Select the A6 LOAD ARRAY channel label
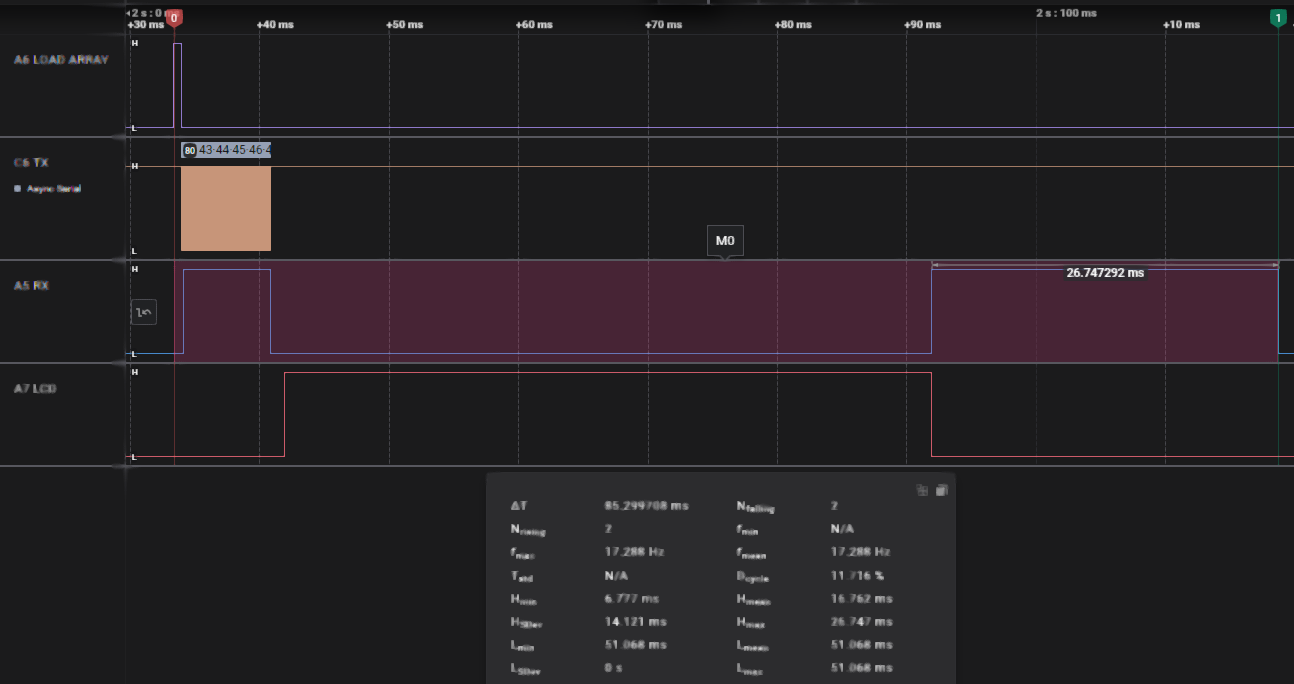 (x=60, y=59)
